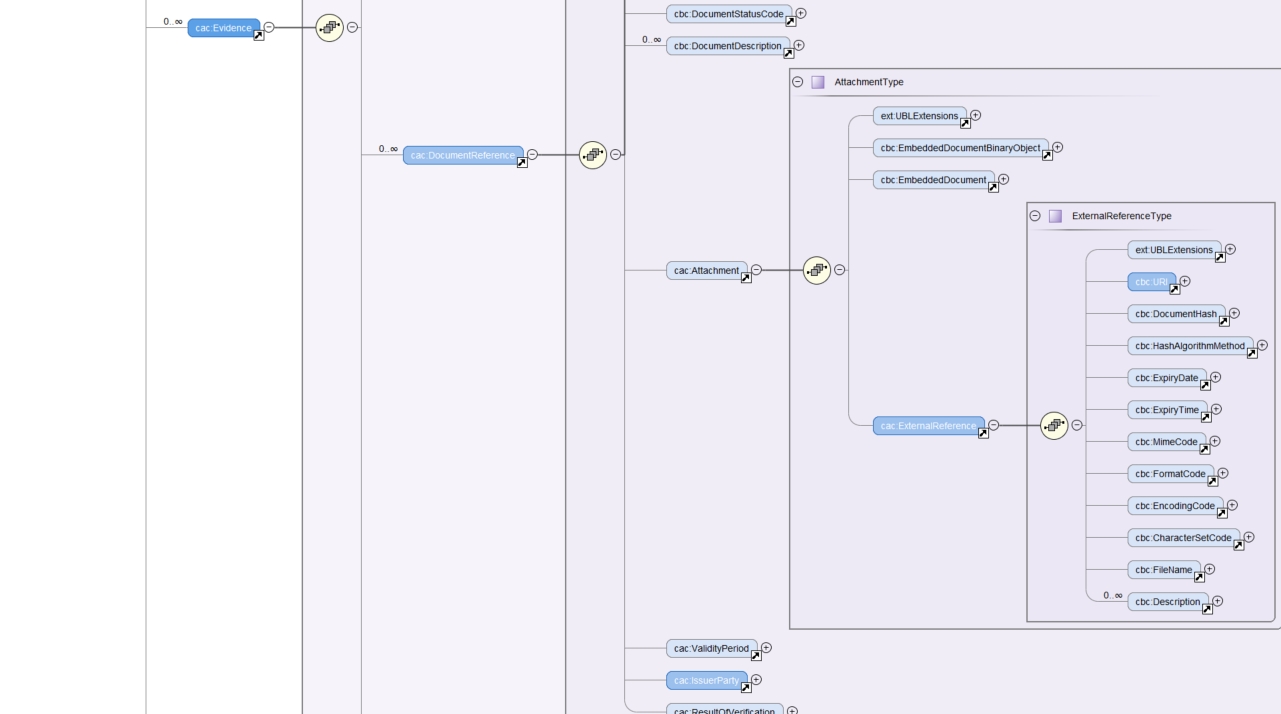The height and width of the screenshot is (714, 1281).
Task: Select the compositor icon next to cac:Attachment
Action: tap(816, 270)
